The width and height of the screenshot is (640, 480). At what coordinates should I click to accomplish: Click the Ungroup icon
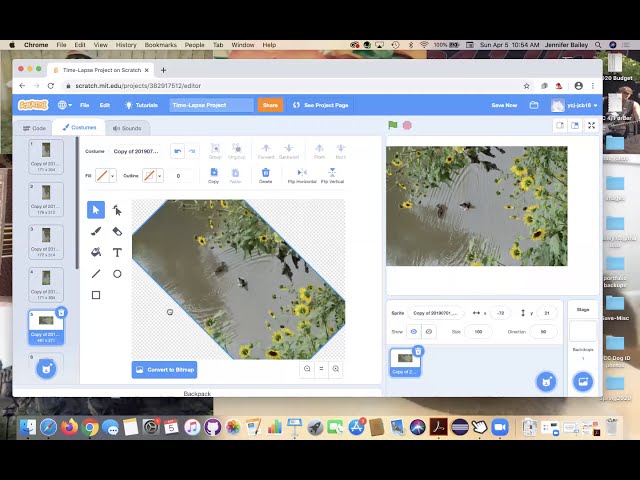coord(237,151)
